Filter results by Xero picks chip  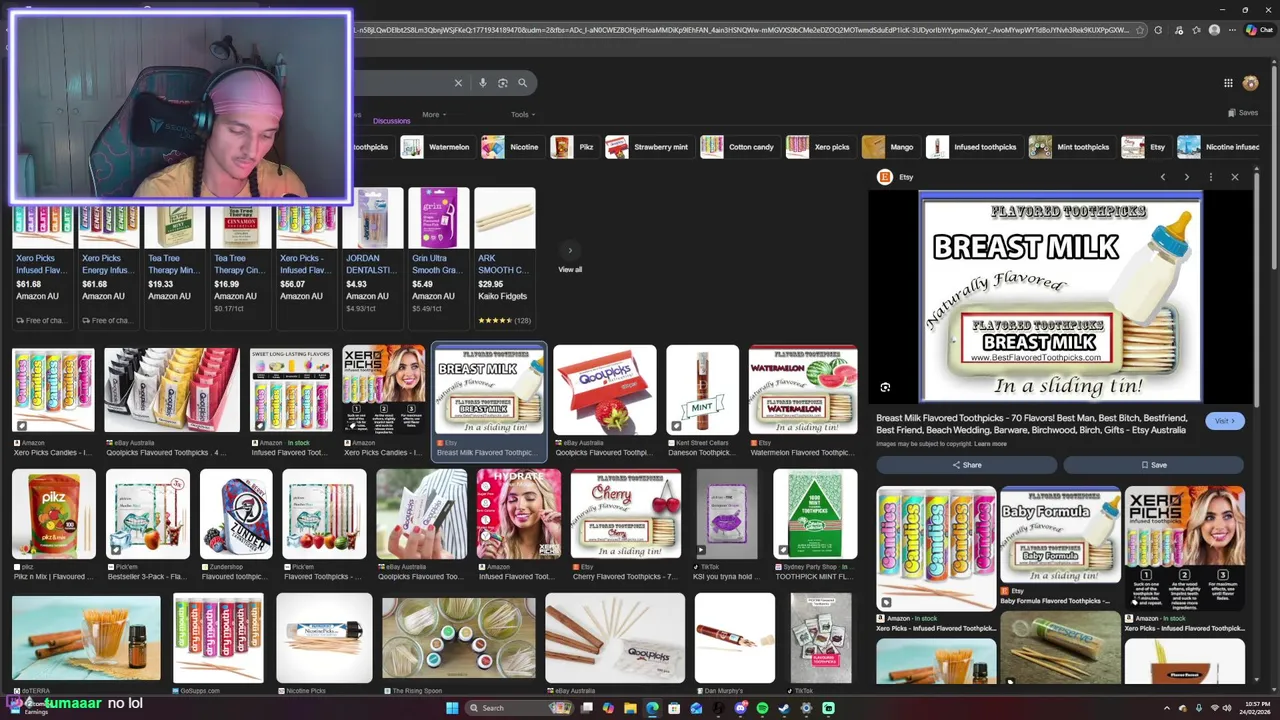coord(820,147)
